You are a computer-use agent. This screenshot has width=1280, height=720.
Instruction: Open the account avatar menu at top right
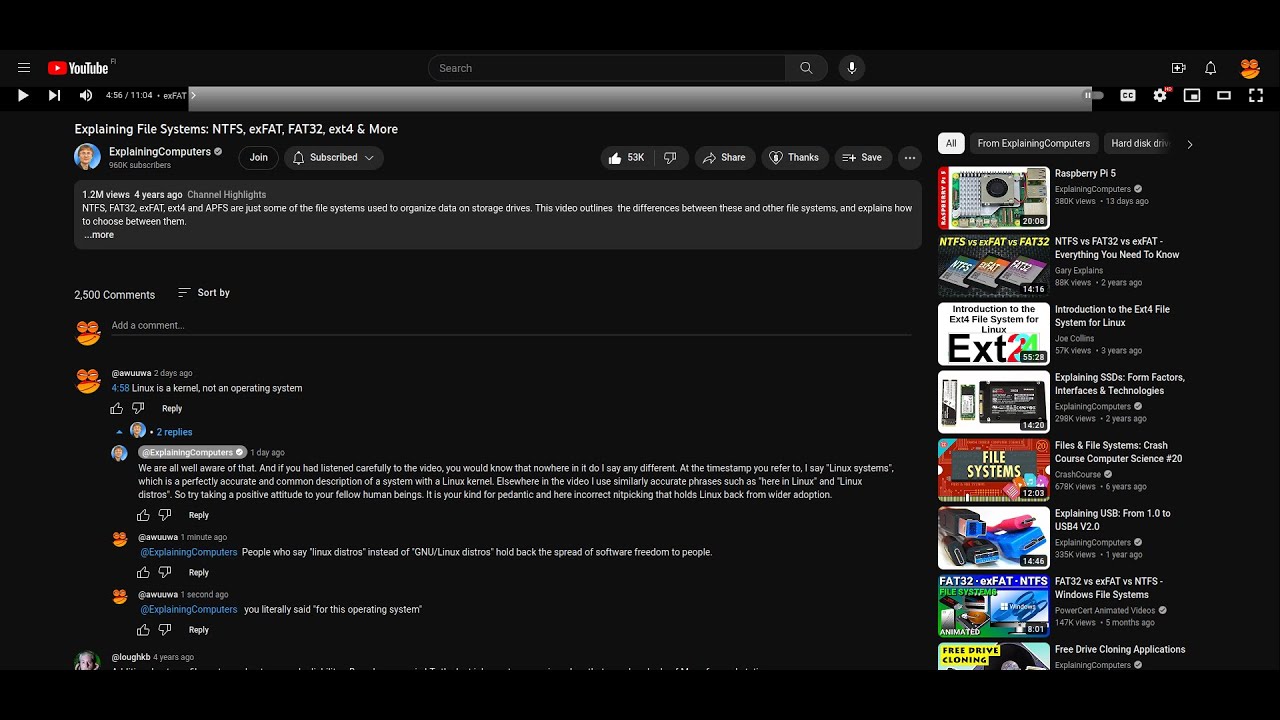pos(1250,68)
